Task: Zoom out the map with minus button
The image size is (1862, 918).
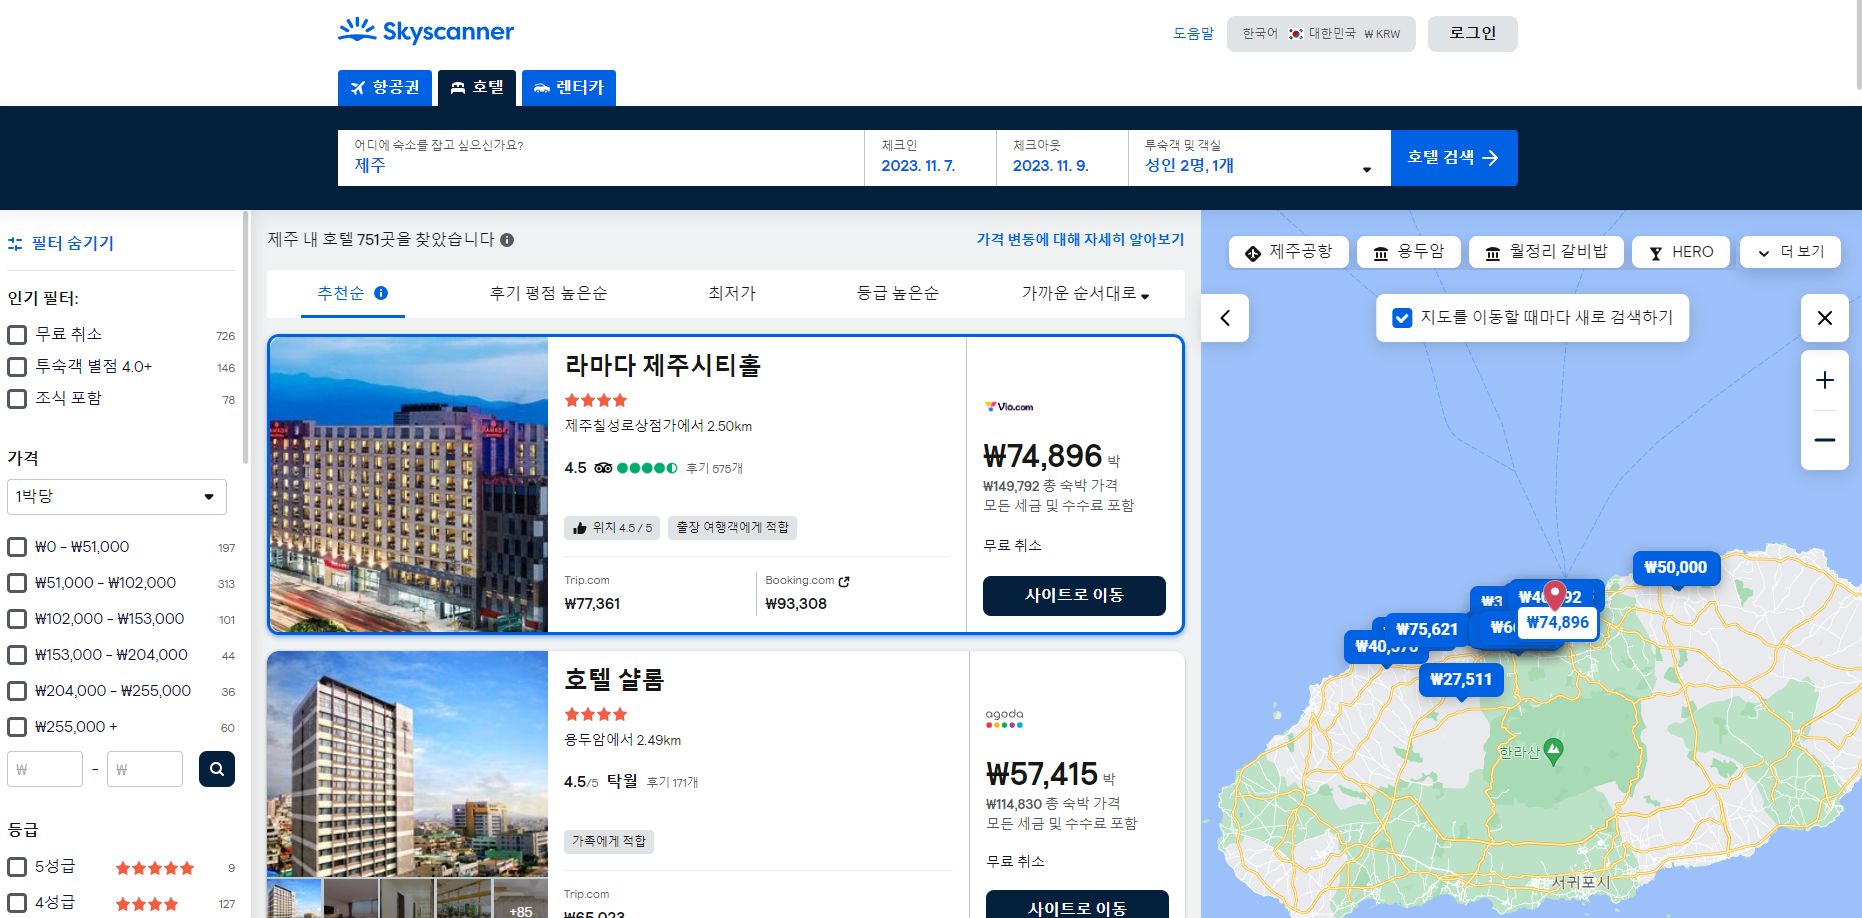Action: pos(1825,440)
